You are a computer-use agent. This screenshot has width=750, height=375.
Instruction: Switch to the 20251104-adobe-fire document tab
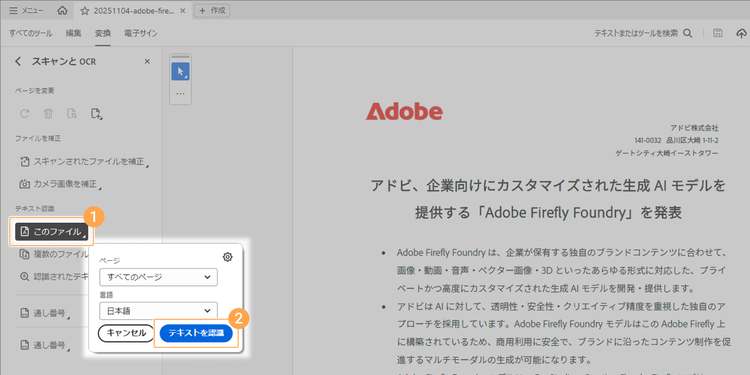coord(133,11)
